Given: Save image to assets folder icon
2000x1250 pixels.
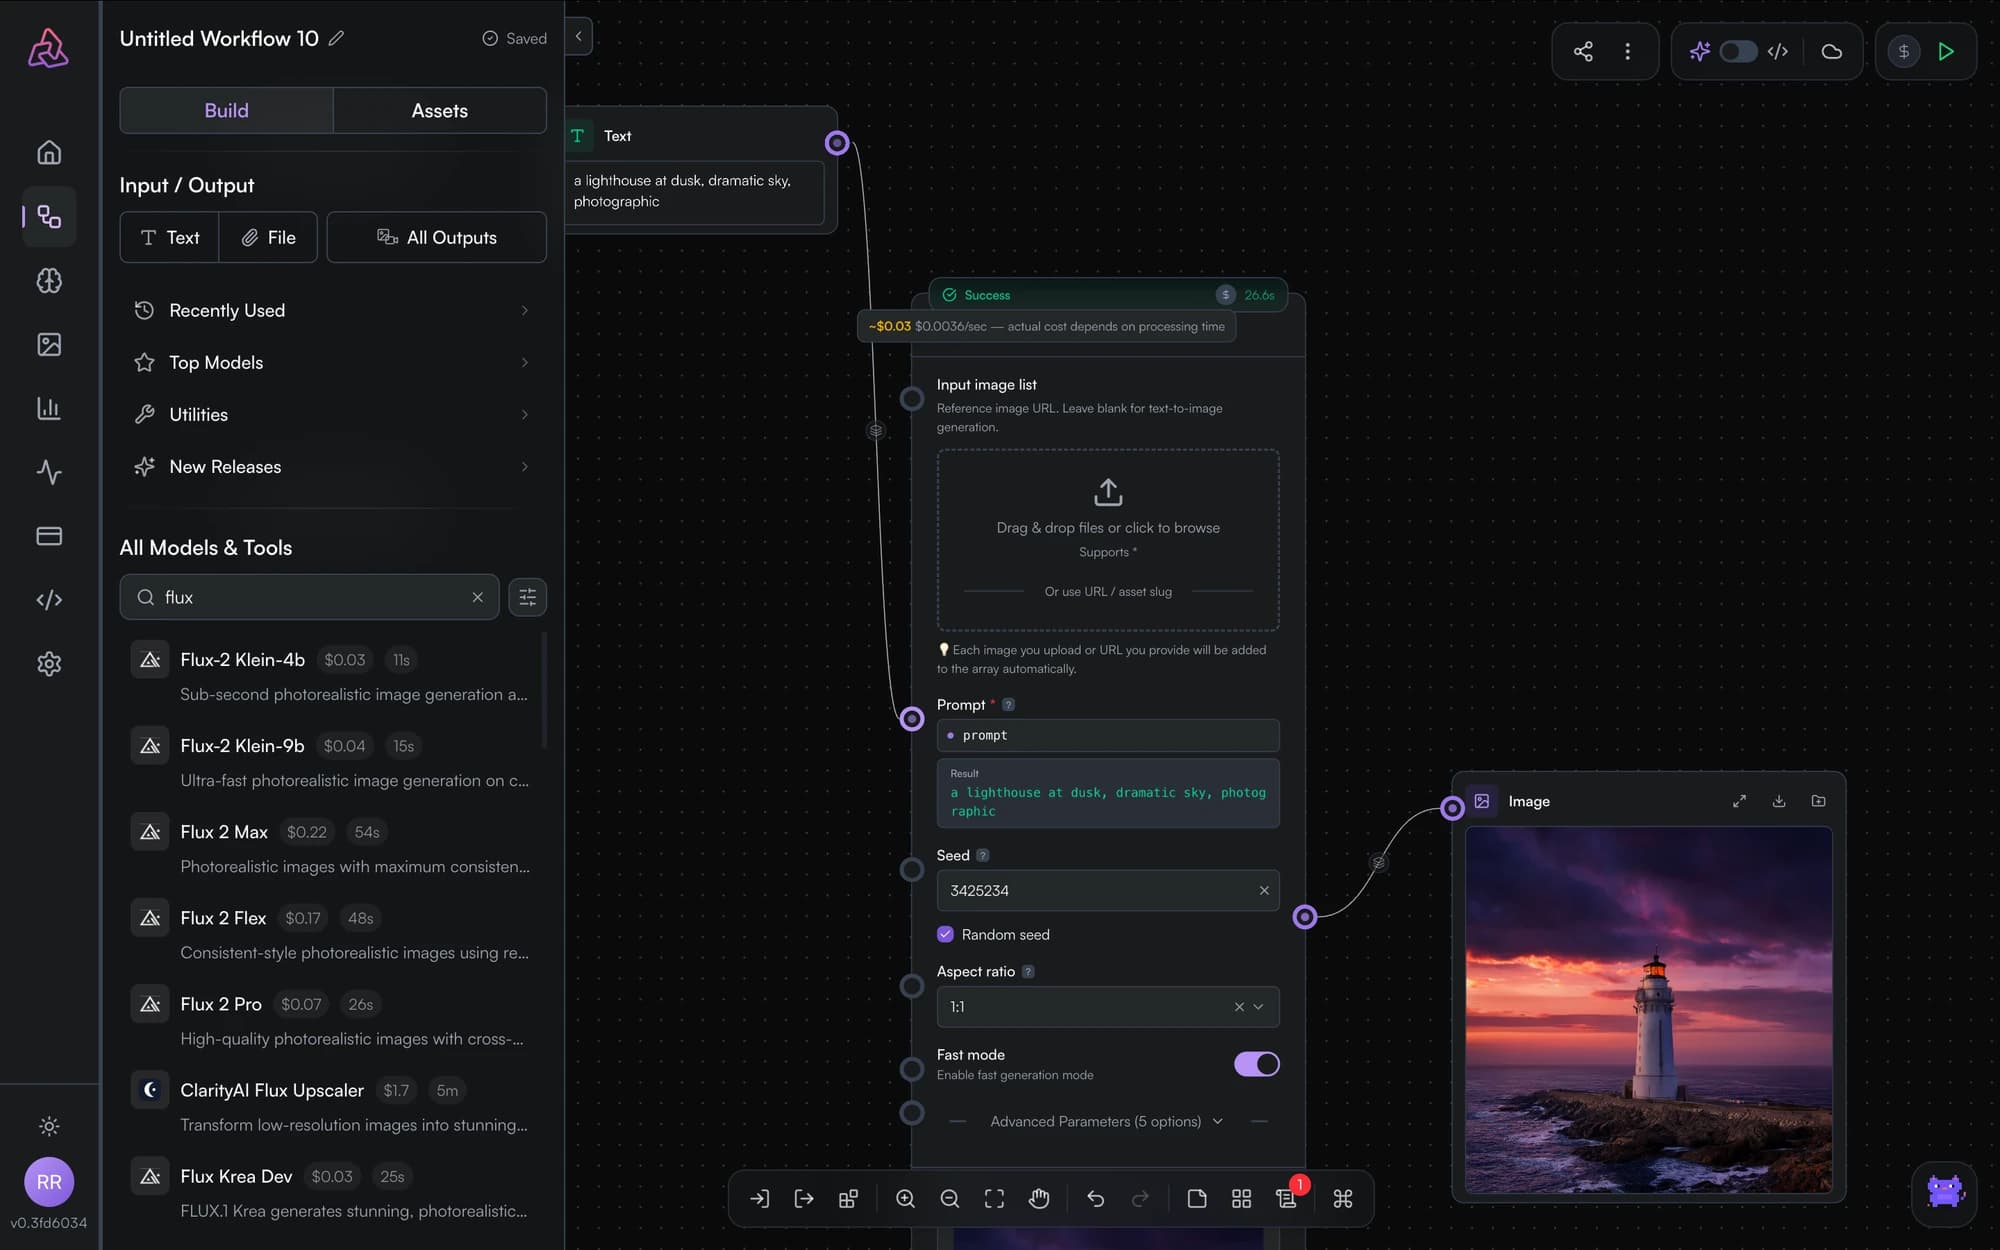Looking at the screenshot, I should [x=1818, y=801].
